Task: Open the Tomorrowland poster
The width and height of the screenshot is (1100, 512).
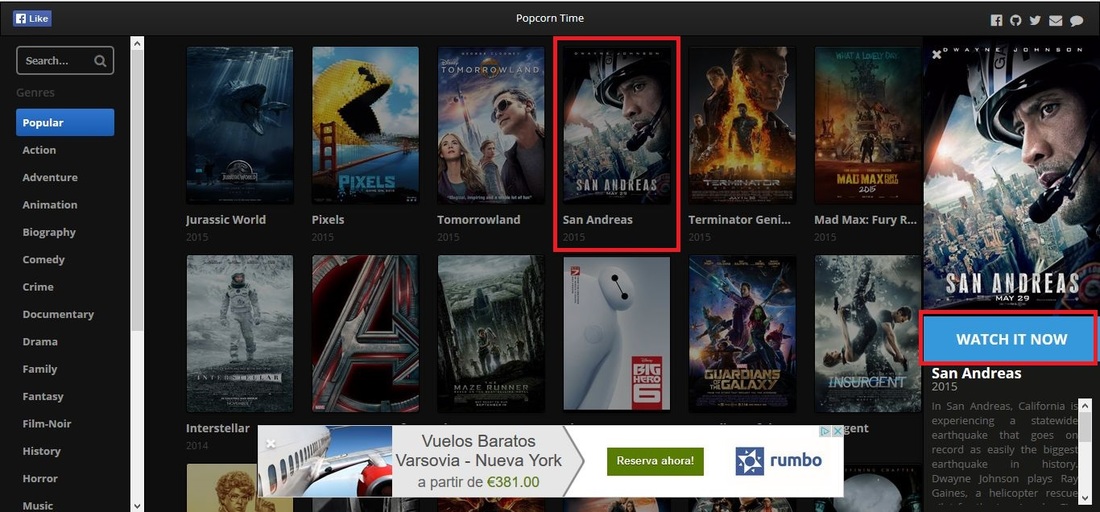Action: (491, 125)
